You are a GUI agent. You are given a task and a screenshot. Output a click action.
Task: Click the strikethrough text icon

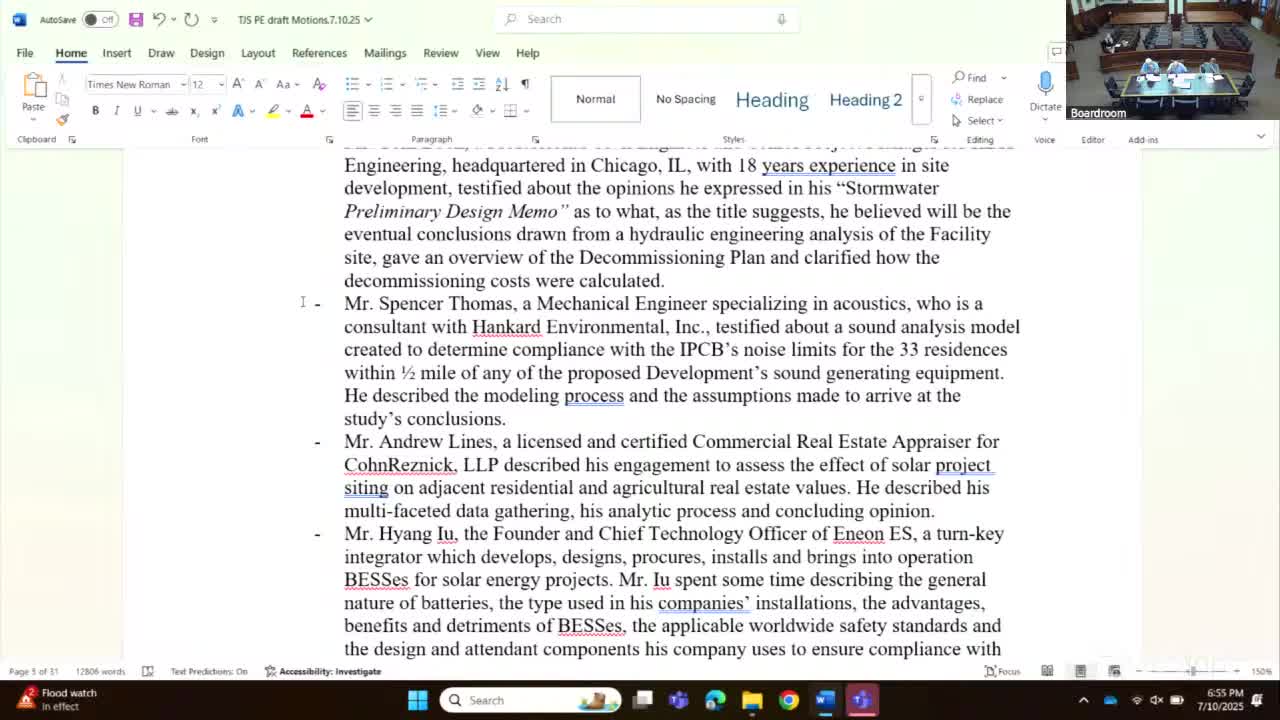pos(172,111)
